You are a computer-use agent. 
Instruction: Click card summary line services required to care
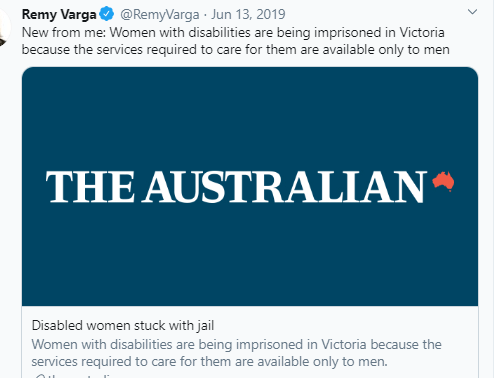pos(210,361)
